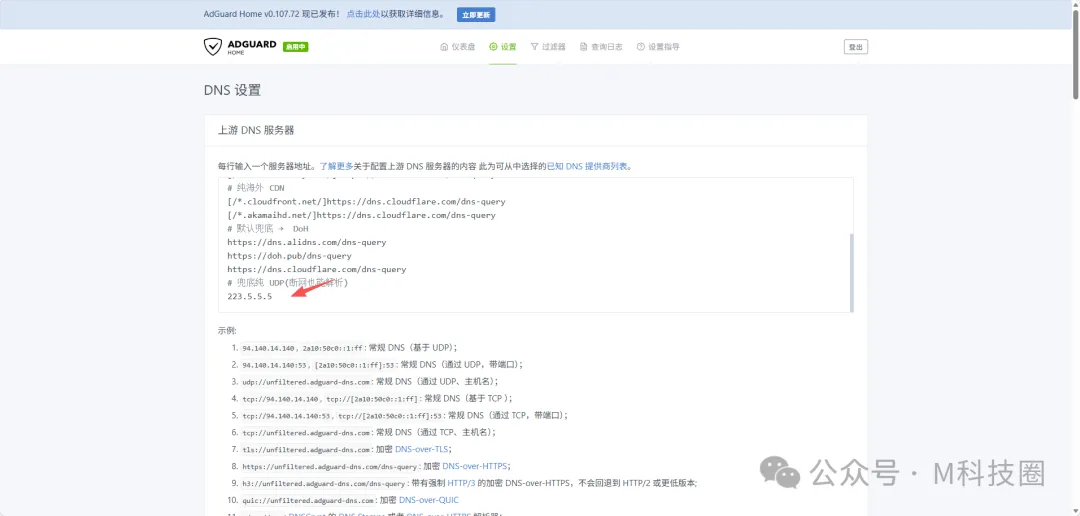The width and height of the screenshot is (1080, 516).
Task: Open the 设置 settings menu
Action: tap(503, 47)
